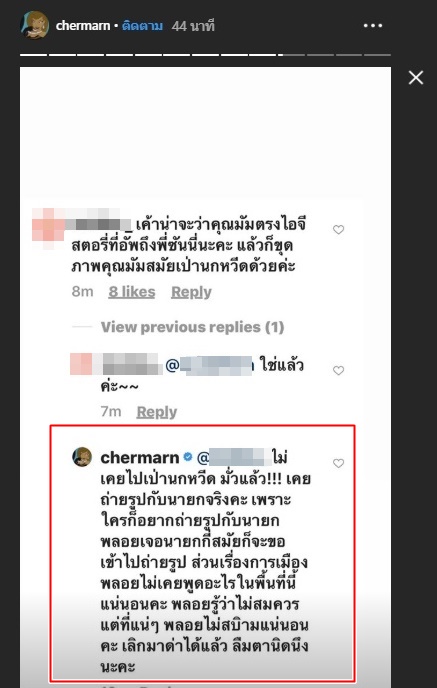Image resolution: width=437 pixels, height=688 pixels.
Task: Show the 8 likes list
Action: [x=132, y=292]
